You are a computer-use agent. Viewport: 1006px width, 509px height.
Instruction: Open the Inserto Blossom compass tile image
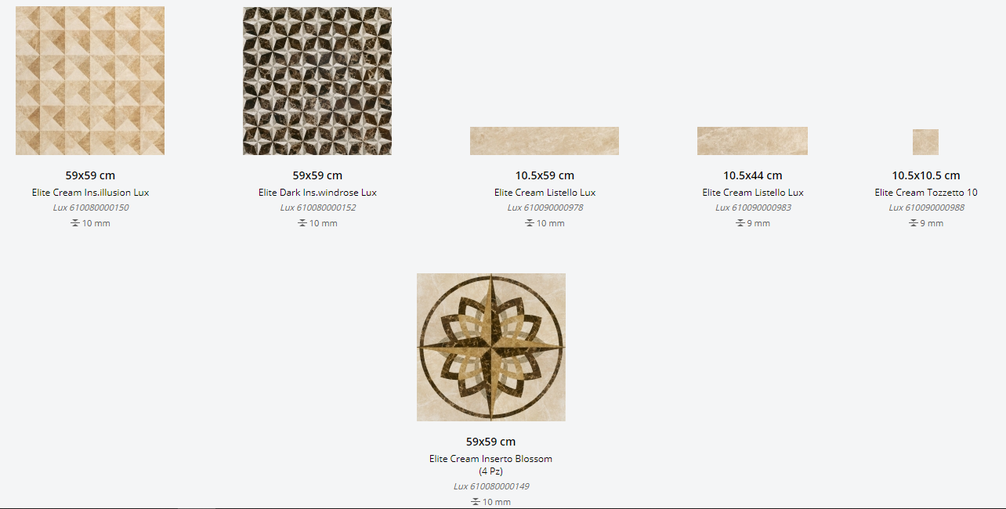(491, 347)
